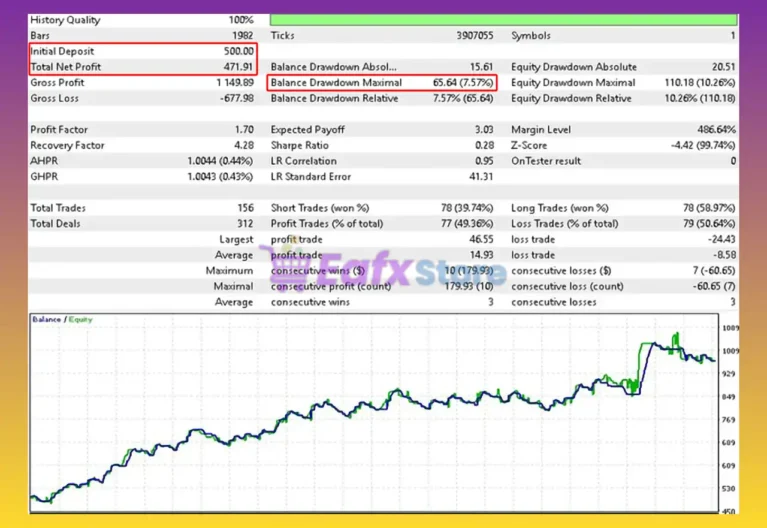
Task: Select the 769 chart axis label
Action: point(728,420)
